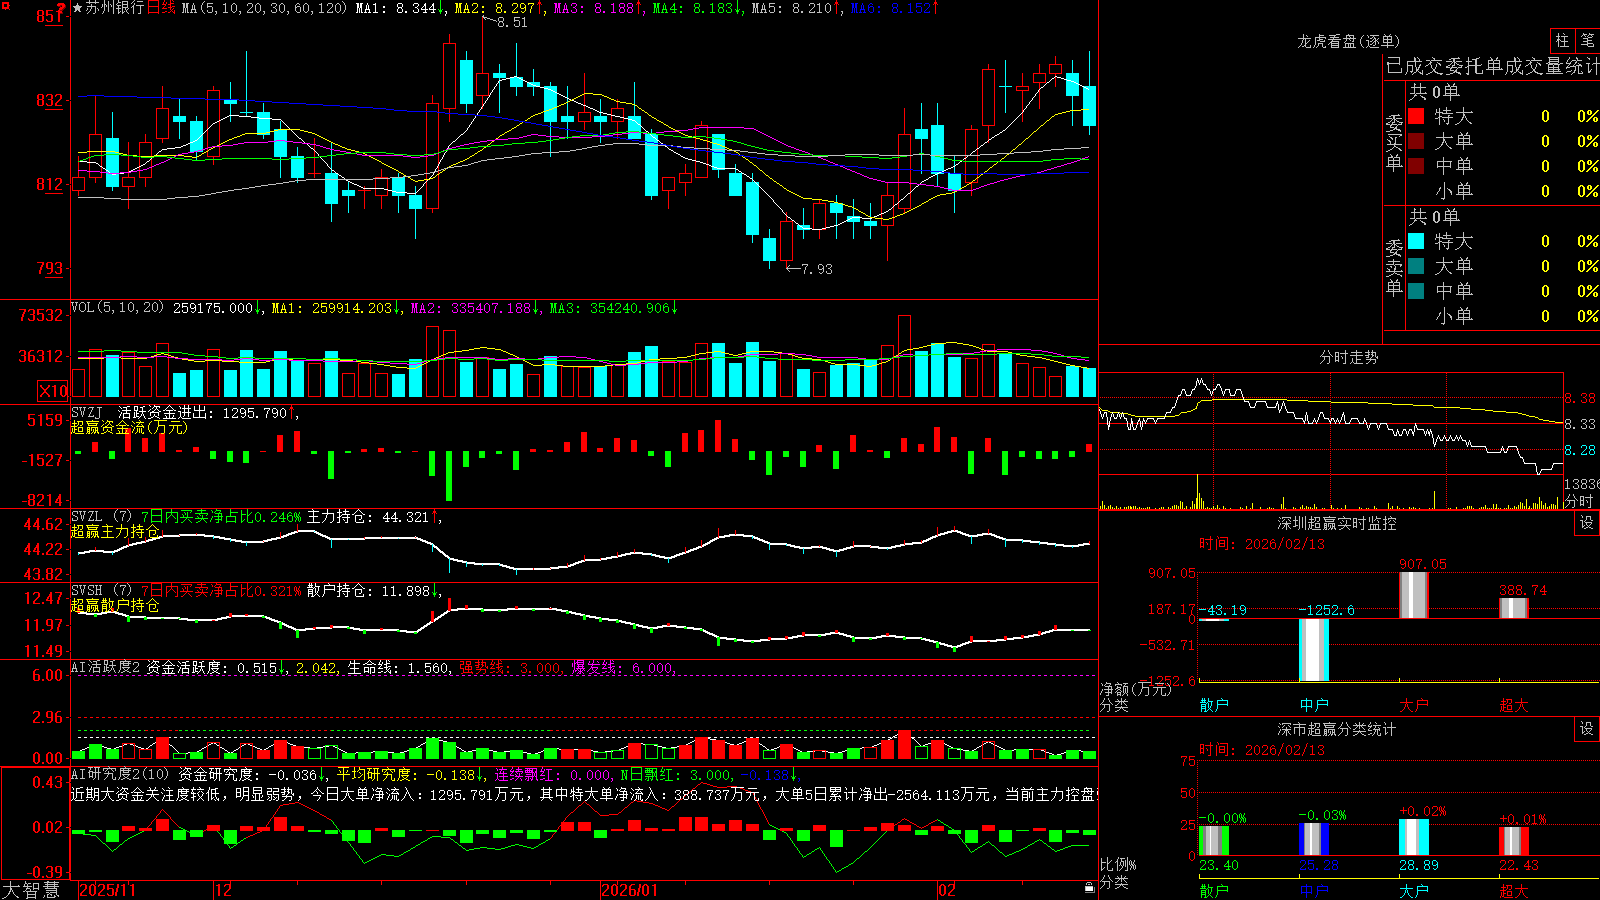Click the dark red 中单 buy-order swatch
This screenshot has width=1600, height=900.
pos(1416,166)
